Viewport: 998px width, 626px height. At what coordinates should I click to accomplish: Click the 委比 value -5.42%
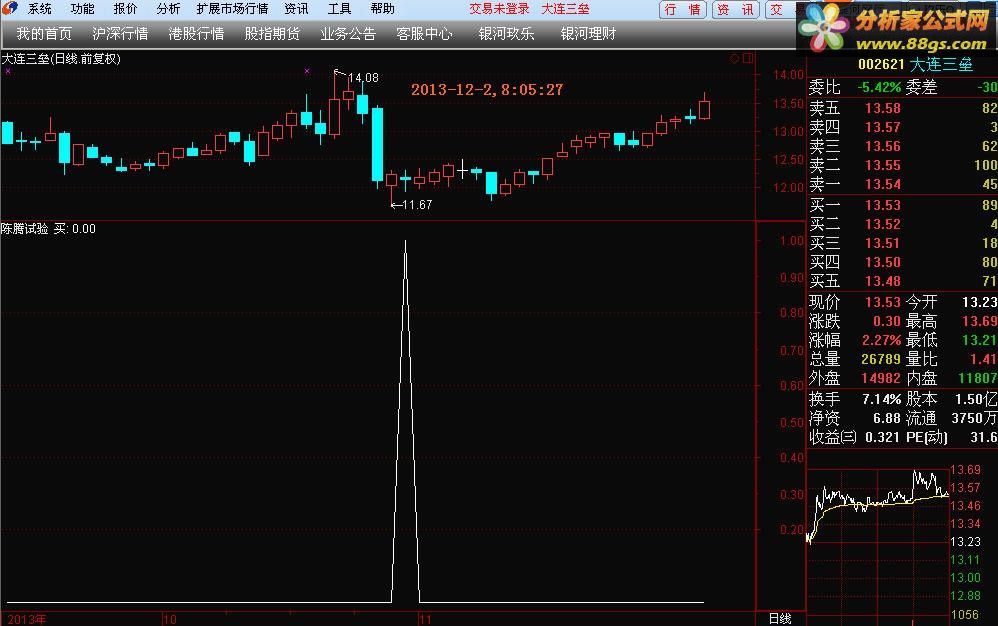tap(879, 87)
